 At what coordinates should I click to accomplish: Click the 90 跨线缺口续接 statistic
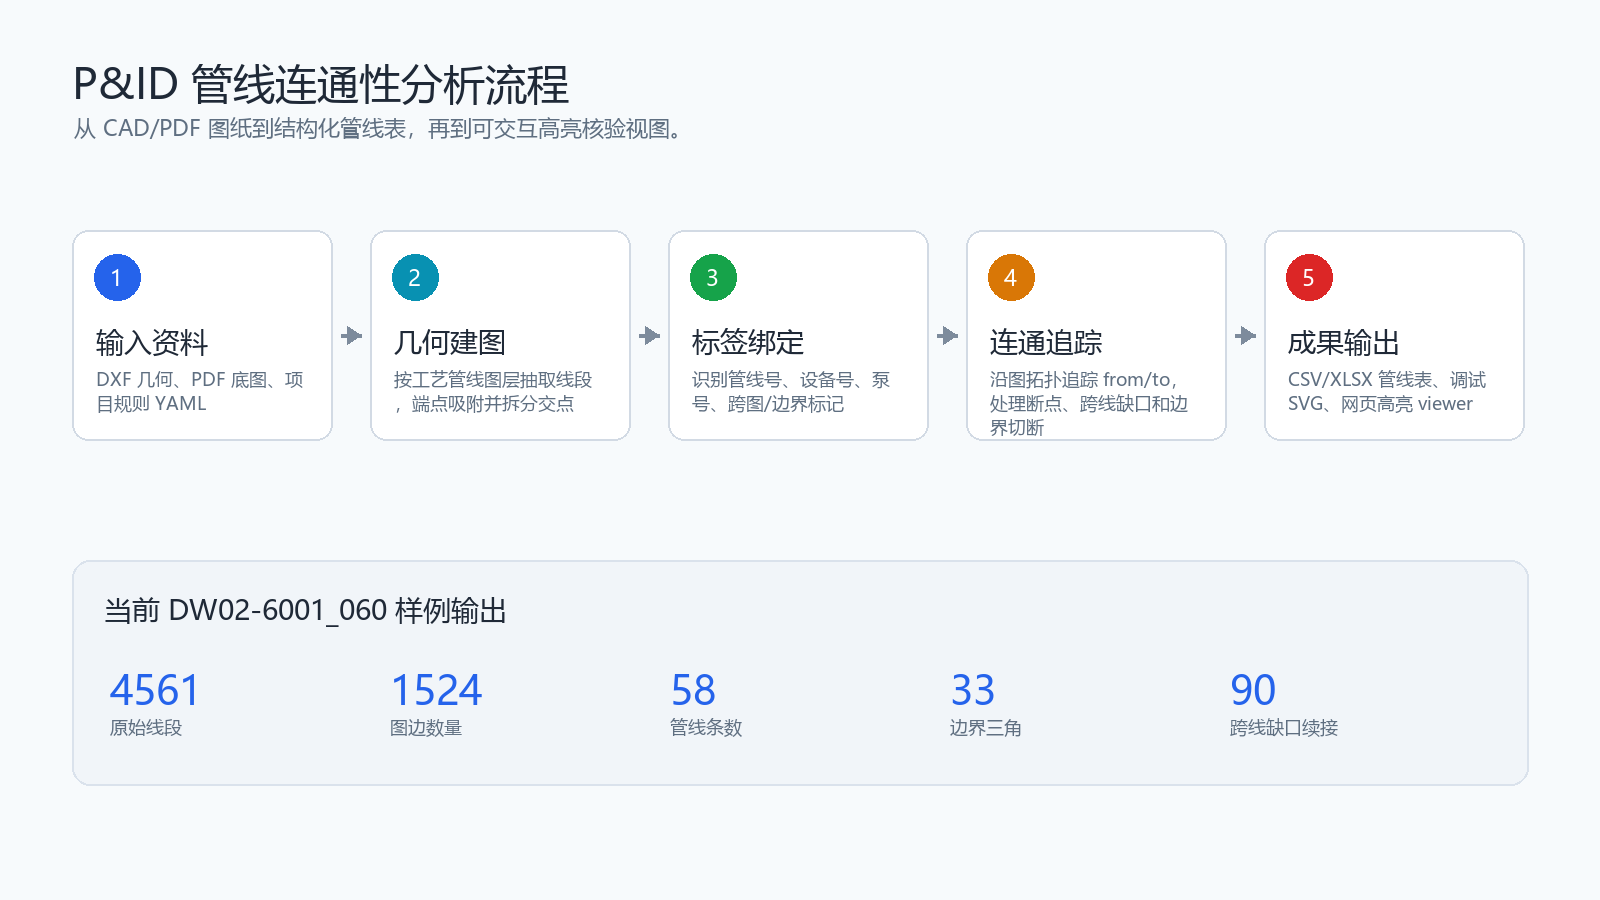point(1284,704)
